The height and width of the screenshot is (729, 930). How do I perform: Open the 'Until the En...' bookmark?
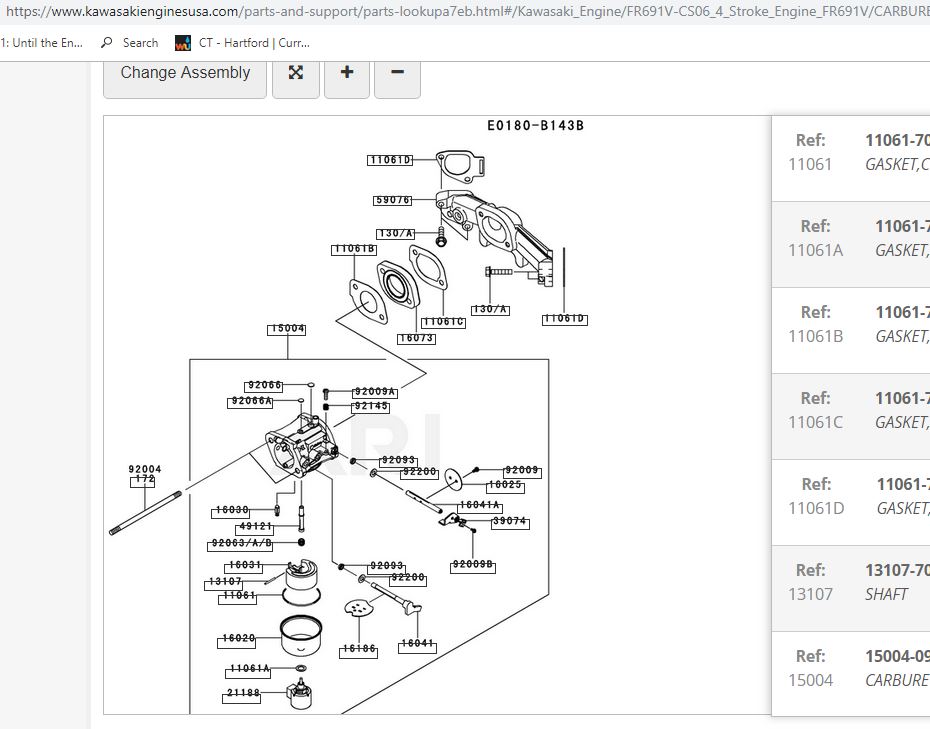[42, 43]
